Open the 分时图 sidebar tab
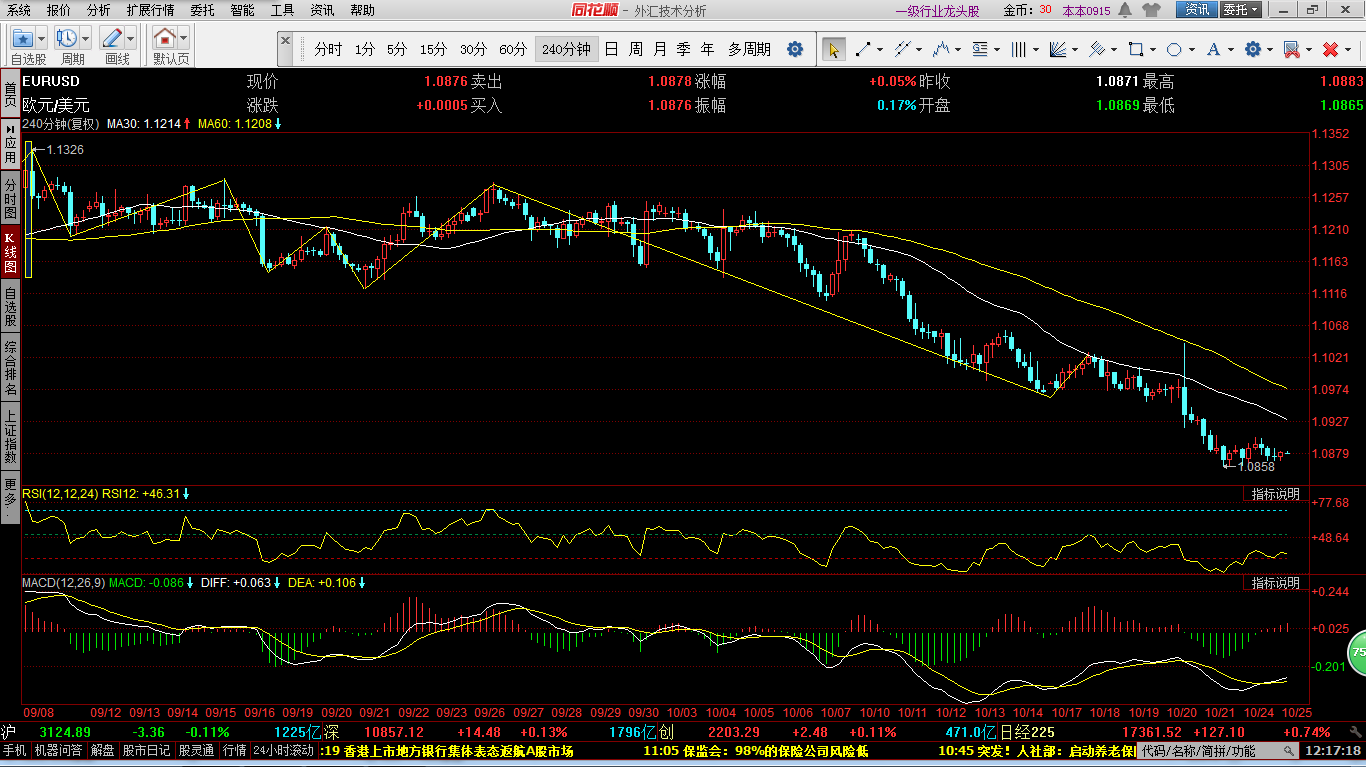 (10, 200)
